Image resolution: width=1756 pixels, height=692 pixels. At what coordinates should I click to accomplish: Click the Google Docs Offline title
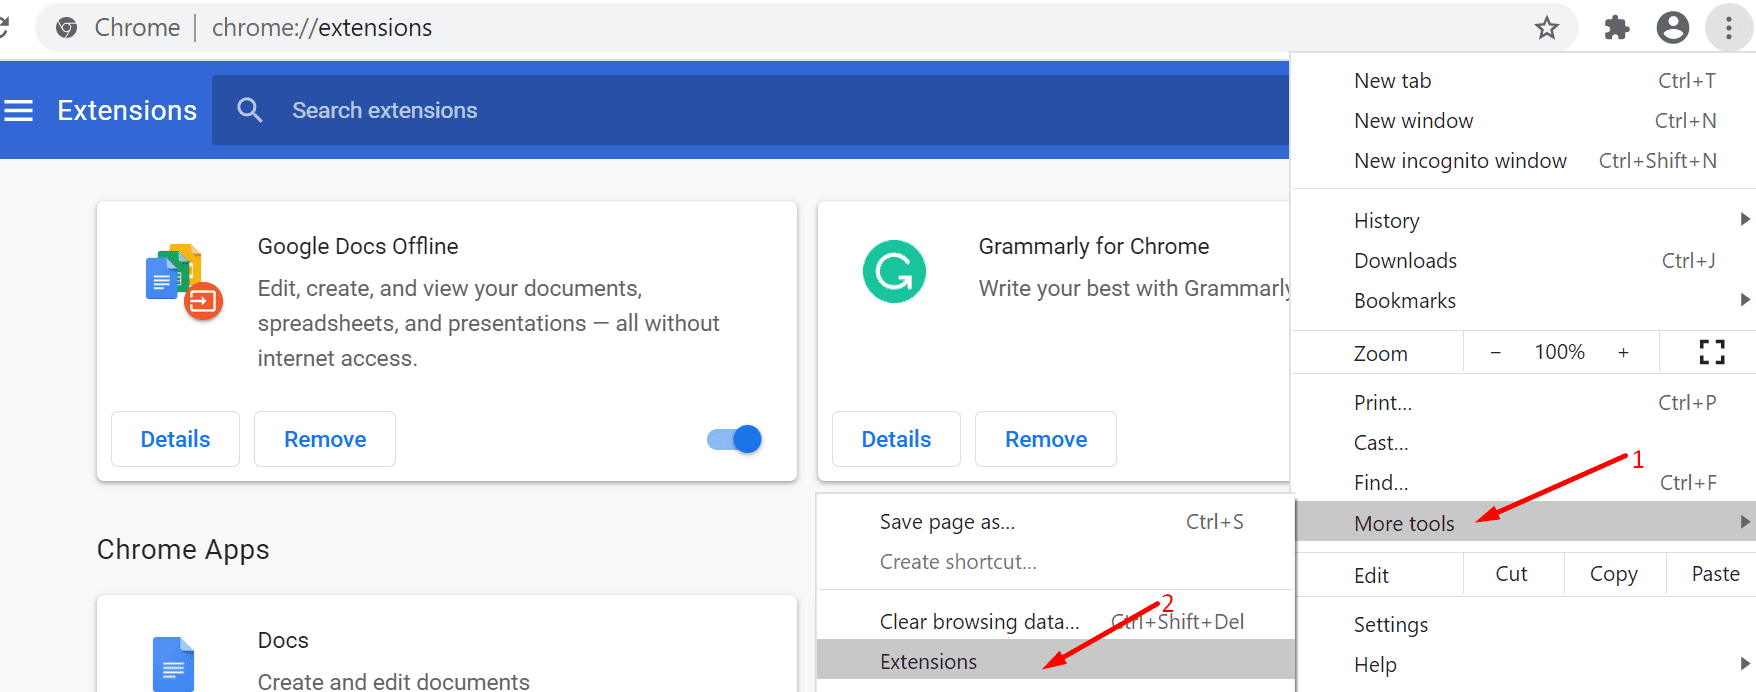(358, 246)
